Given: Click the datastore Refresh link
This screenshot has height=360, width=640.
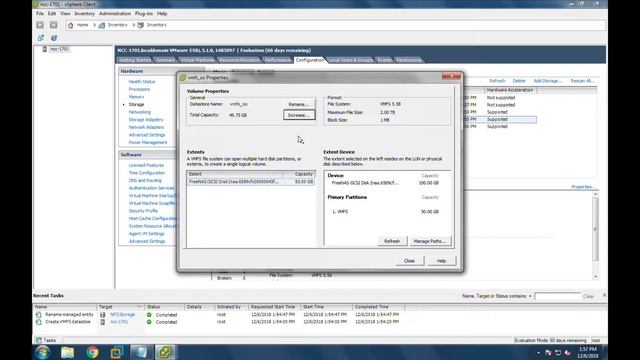Looking at the screenshot, I should tap(497, 81).
